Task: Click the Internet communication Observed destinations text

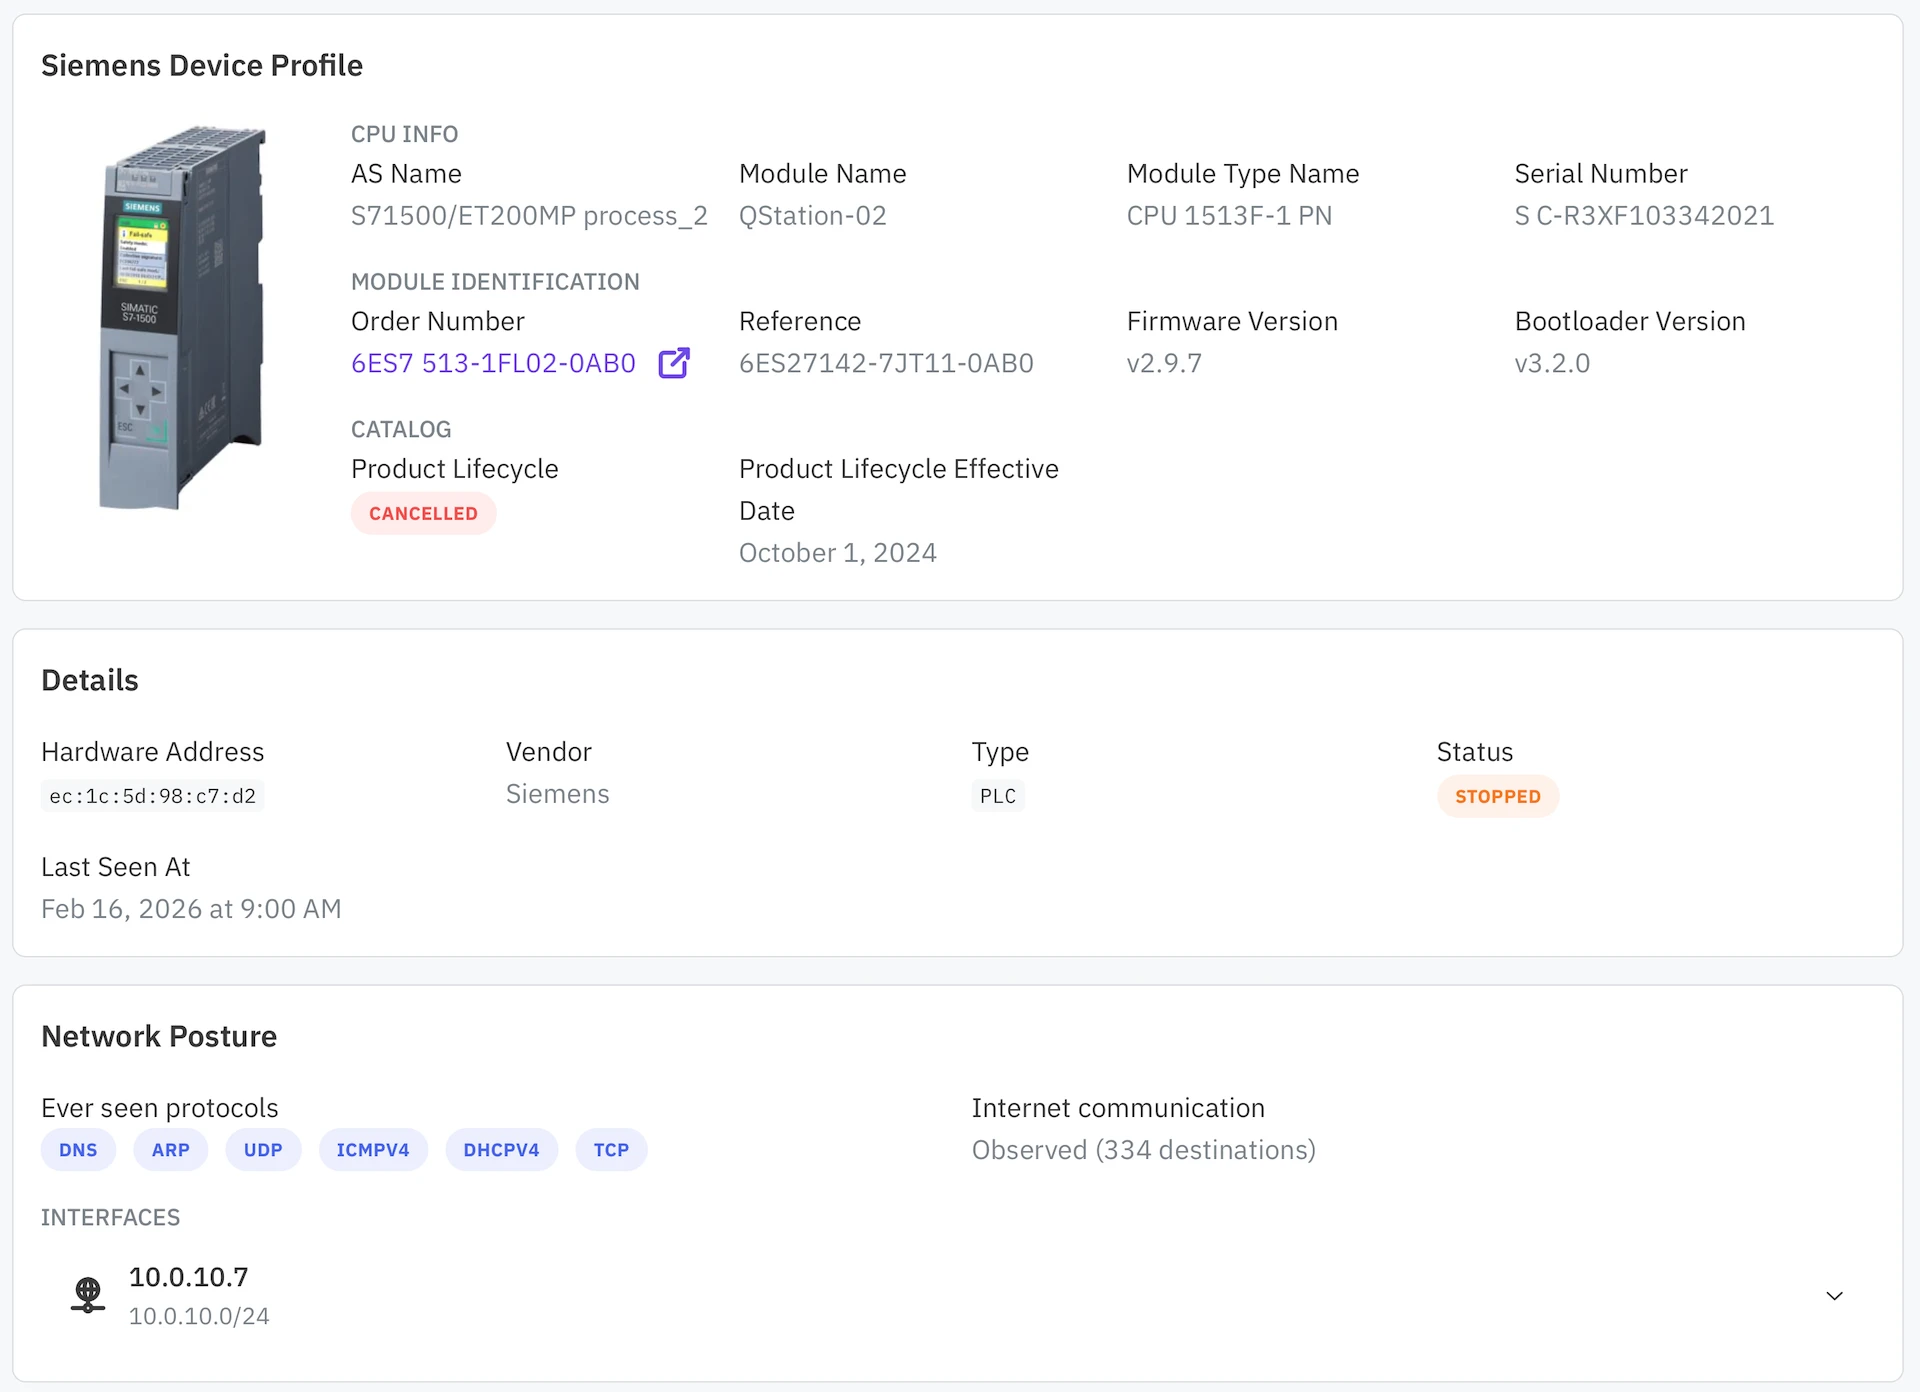Action: [x=1143, y=1150]
